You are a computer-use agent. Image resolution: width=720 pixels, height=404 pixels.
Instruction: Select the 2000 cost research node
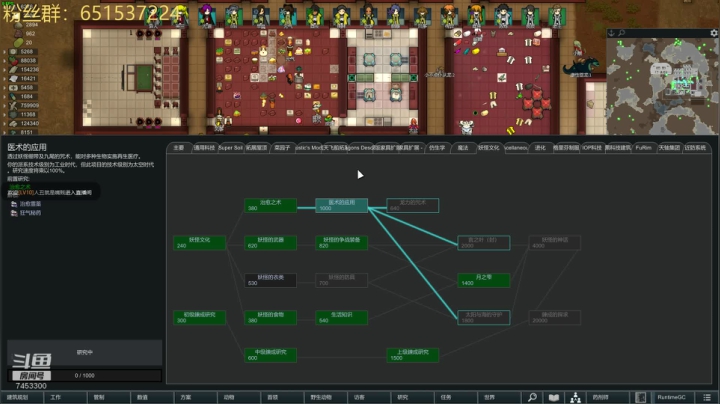click(484, 243)
